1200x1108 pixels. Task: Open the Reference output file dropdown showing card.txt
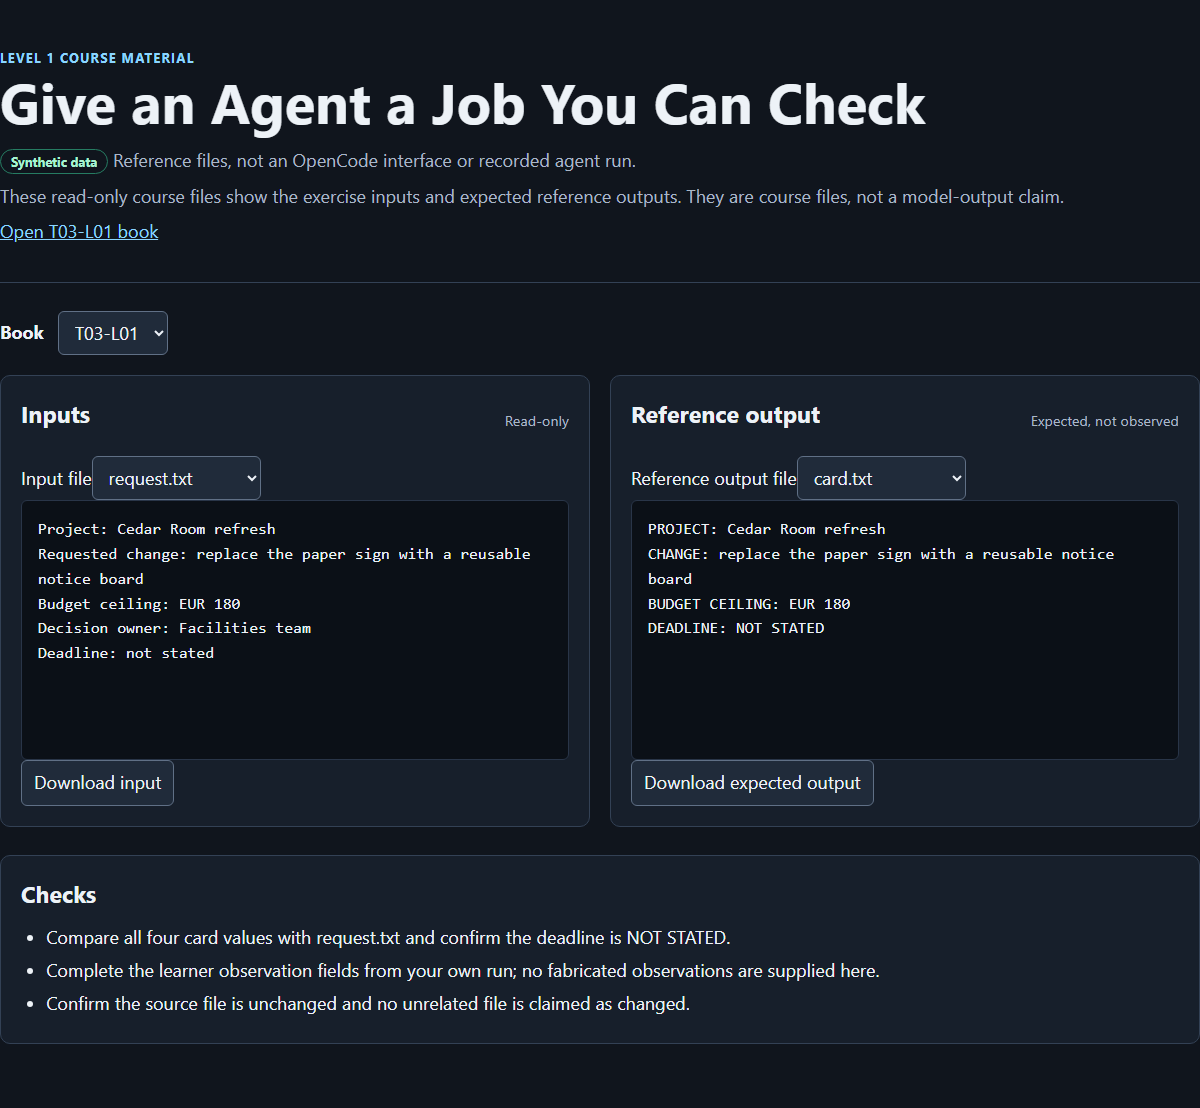click(x=881, y=478)
